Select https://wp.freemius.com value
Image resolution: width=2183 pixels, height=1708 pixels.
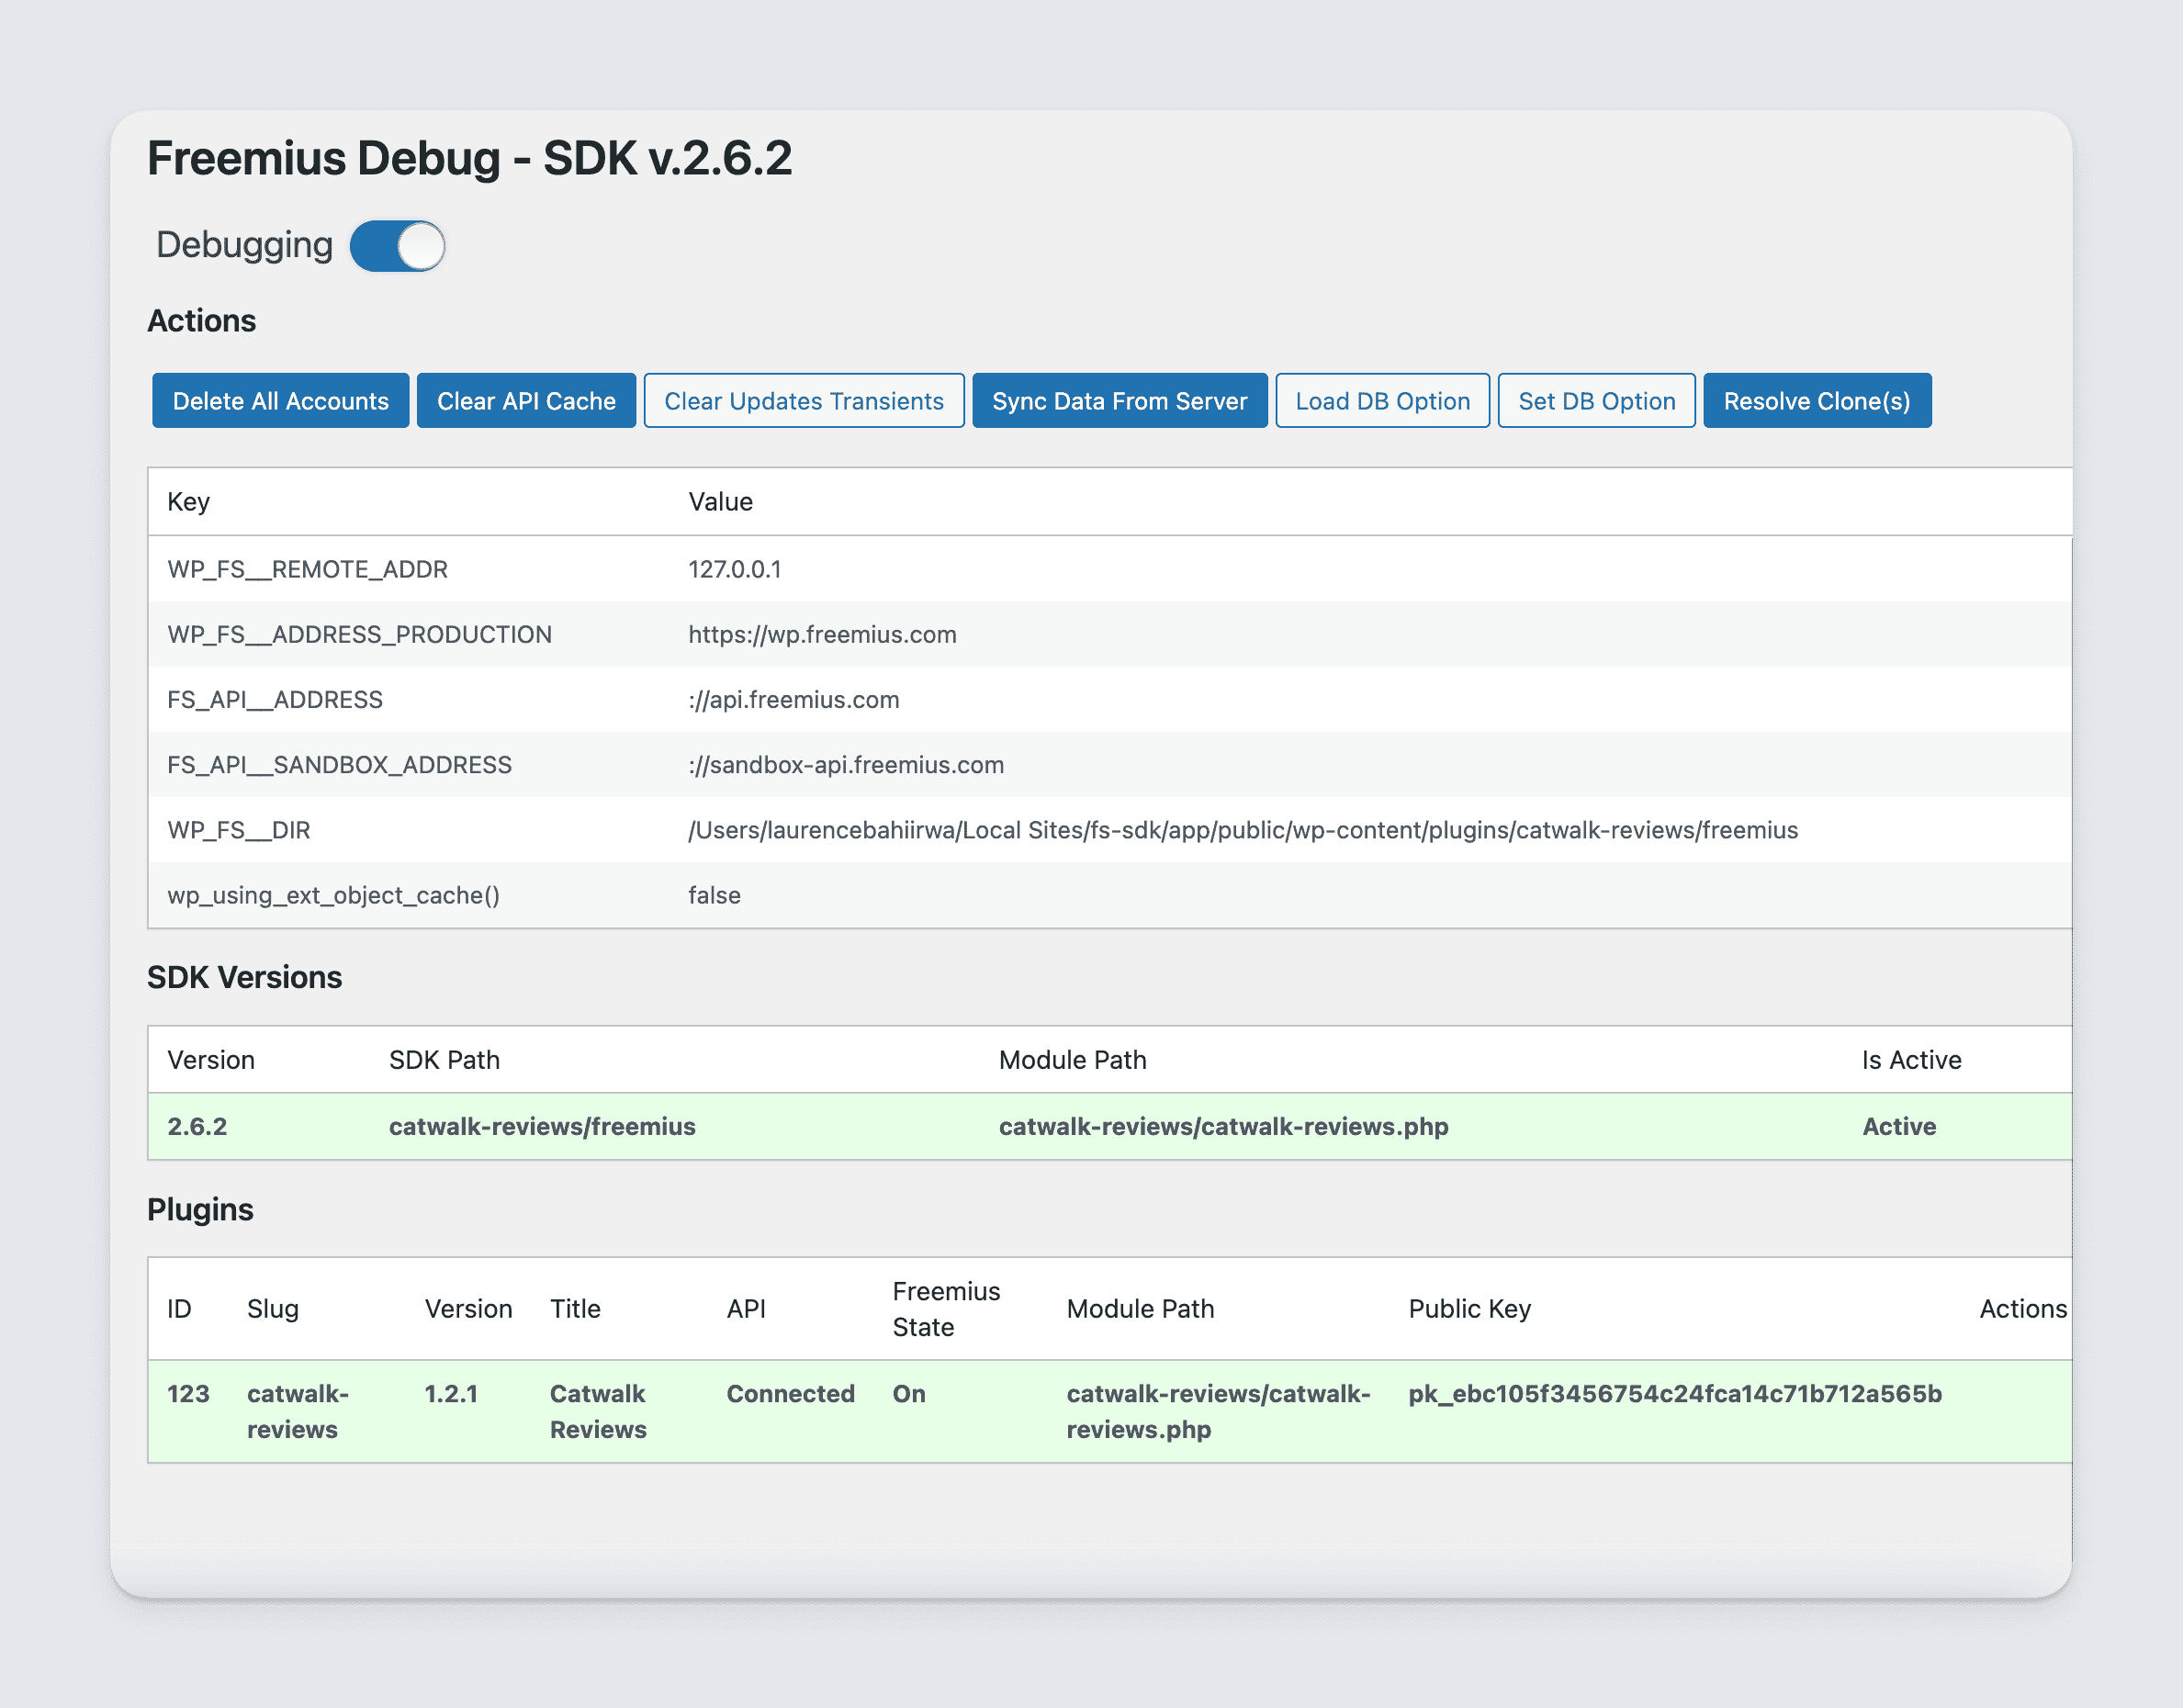coord(822,634)
